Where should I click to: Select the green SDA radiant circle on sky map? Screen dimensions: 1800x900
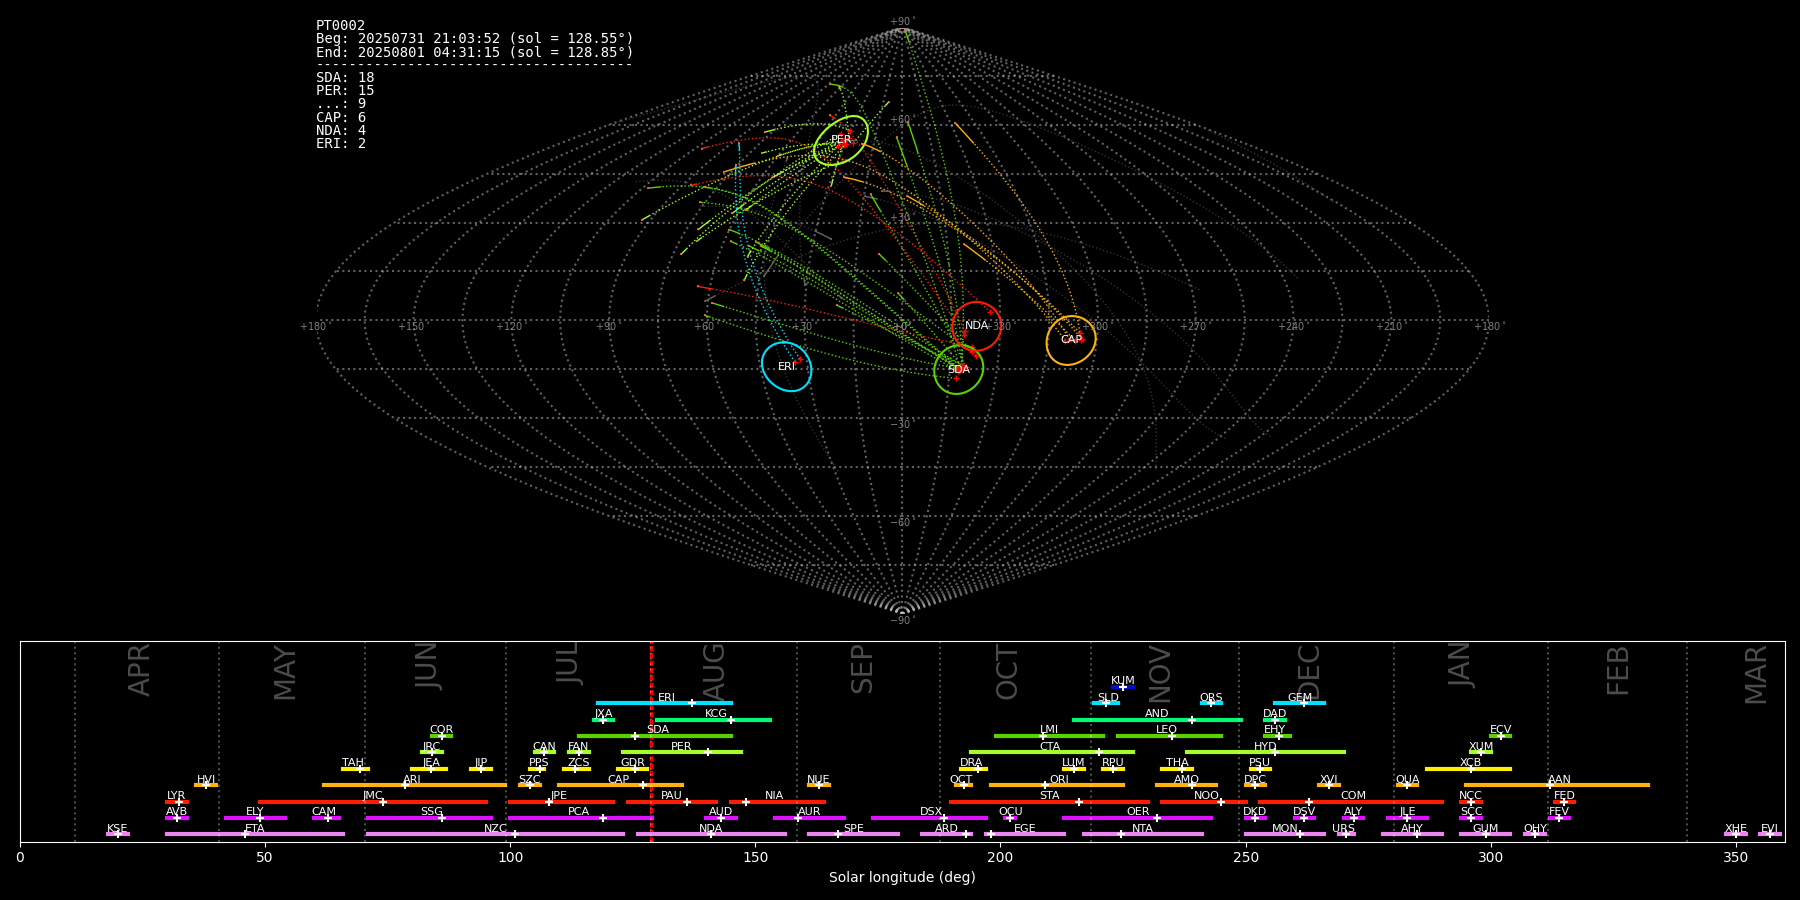pos(959,369)
